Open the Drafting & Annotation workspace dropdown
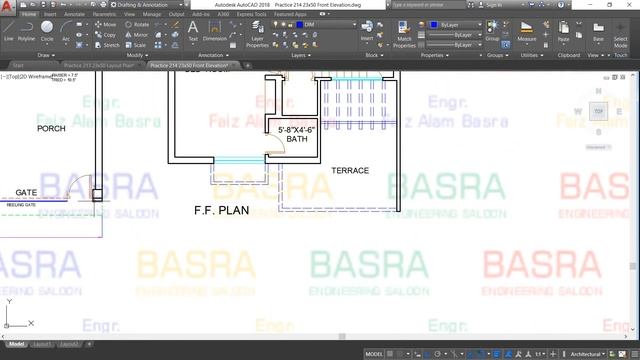Image resolution: width=640 pixels, height=360 pixels. click(x=147, y=5)
